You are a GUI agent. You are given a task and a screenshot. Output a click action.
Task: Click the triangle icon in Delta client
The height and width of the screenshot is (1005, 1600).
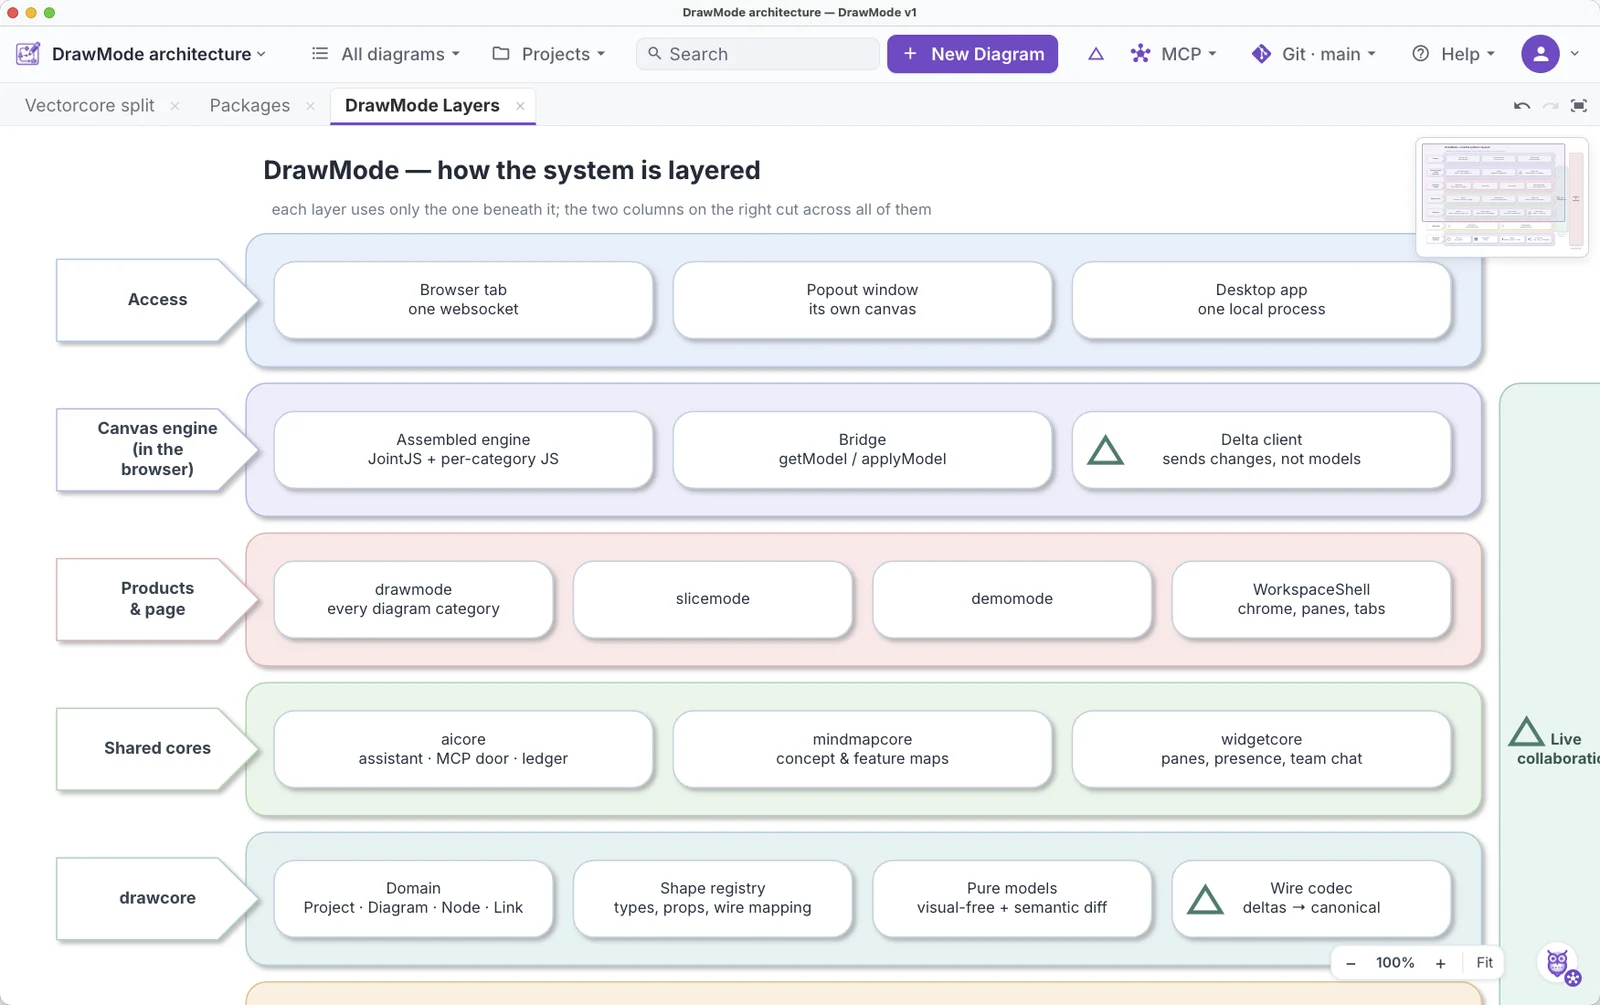pos(1105,451)
